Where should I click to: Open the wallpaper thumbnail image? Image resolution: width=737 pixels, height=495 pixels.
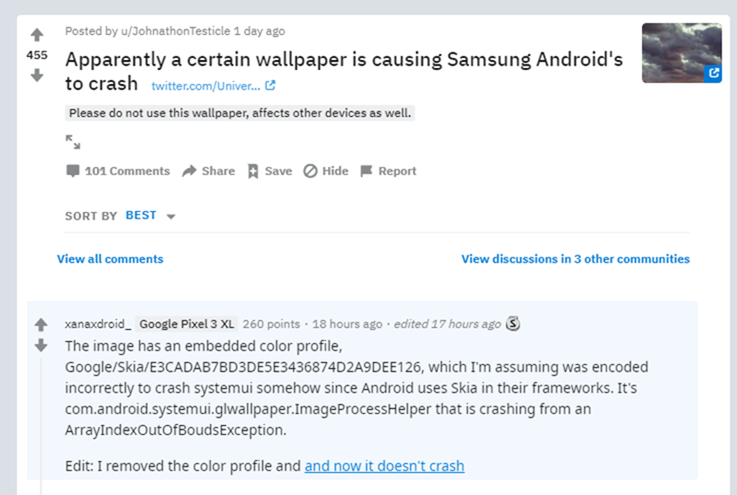[681, 53]
